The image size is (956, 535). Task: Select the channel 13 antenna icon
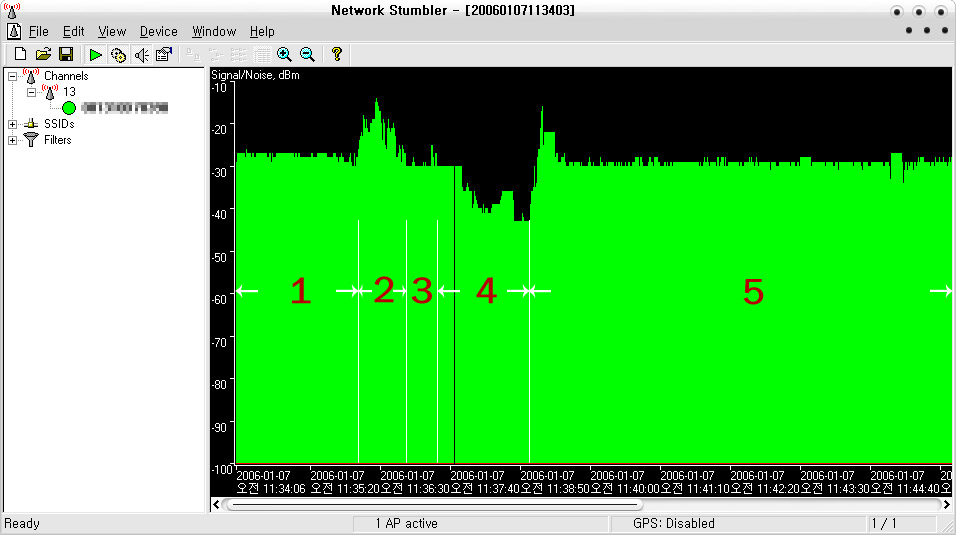pos(50,92)
